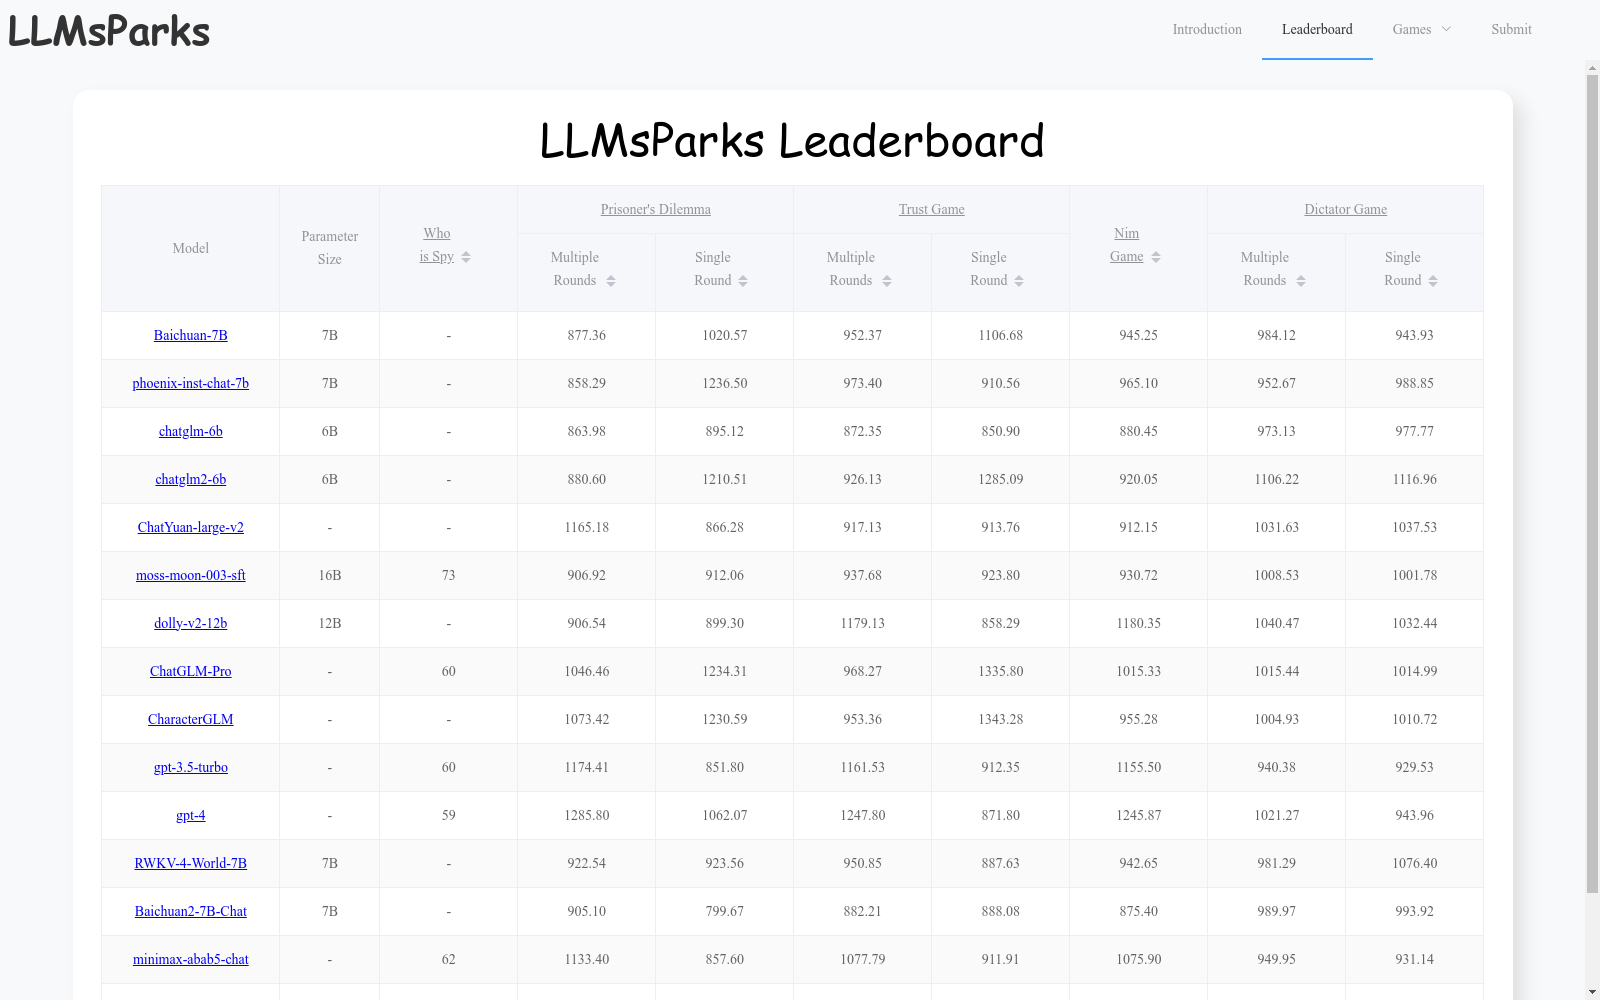Open the gpt-3.5-turbo model link
1600x1000 pixels.
[191, 767]
